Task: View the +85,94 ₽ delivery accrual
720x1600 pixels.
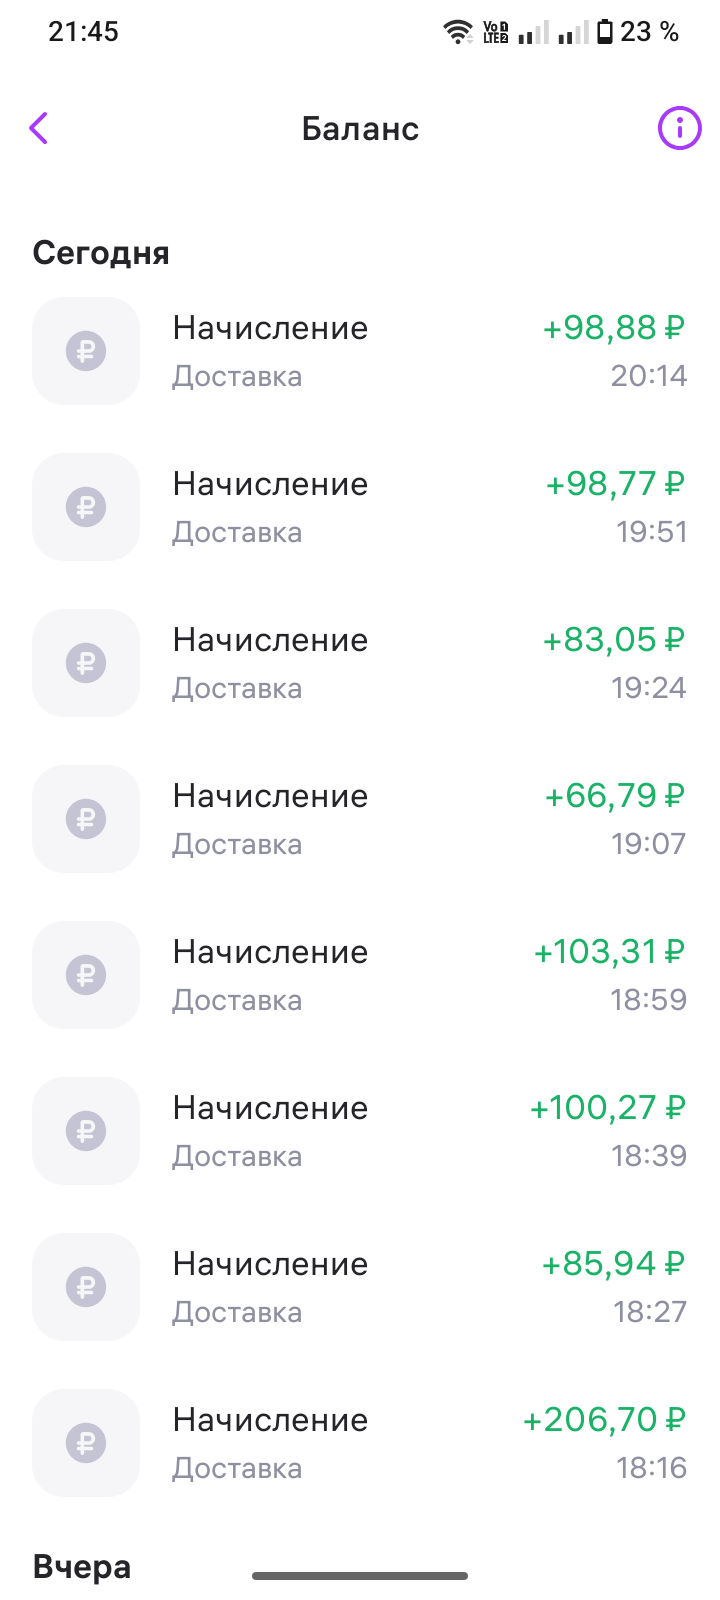Action: (x=360, y=1287)
